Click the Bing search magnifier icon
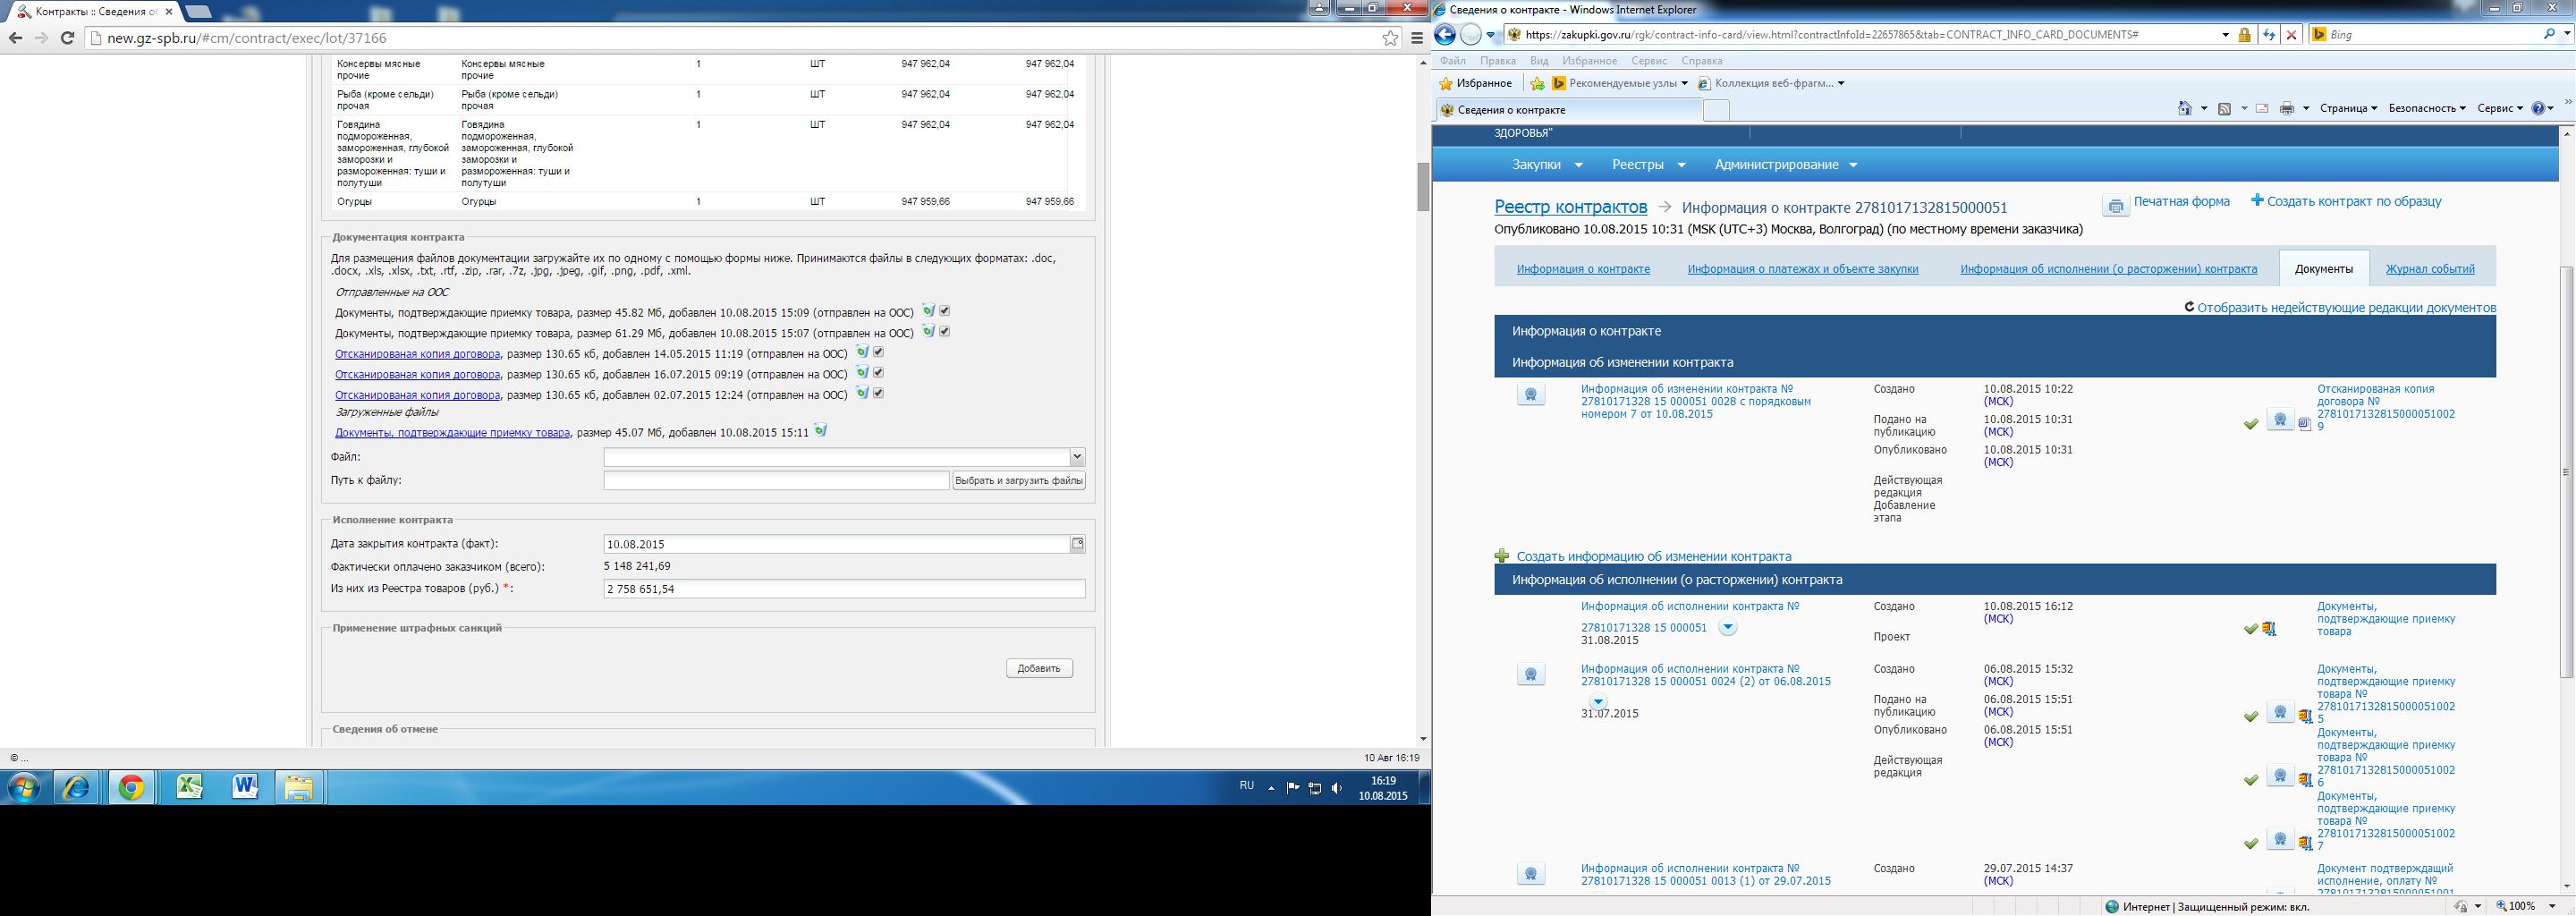Image resolution: width=2576 pixels, height=916 pixels. (x=2550, y=34)
